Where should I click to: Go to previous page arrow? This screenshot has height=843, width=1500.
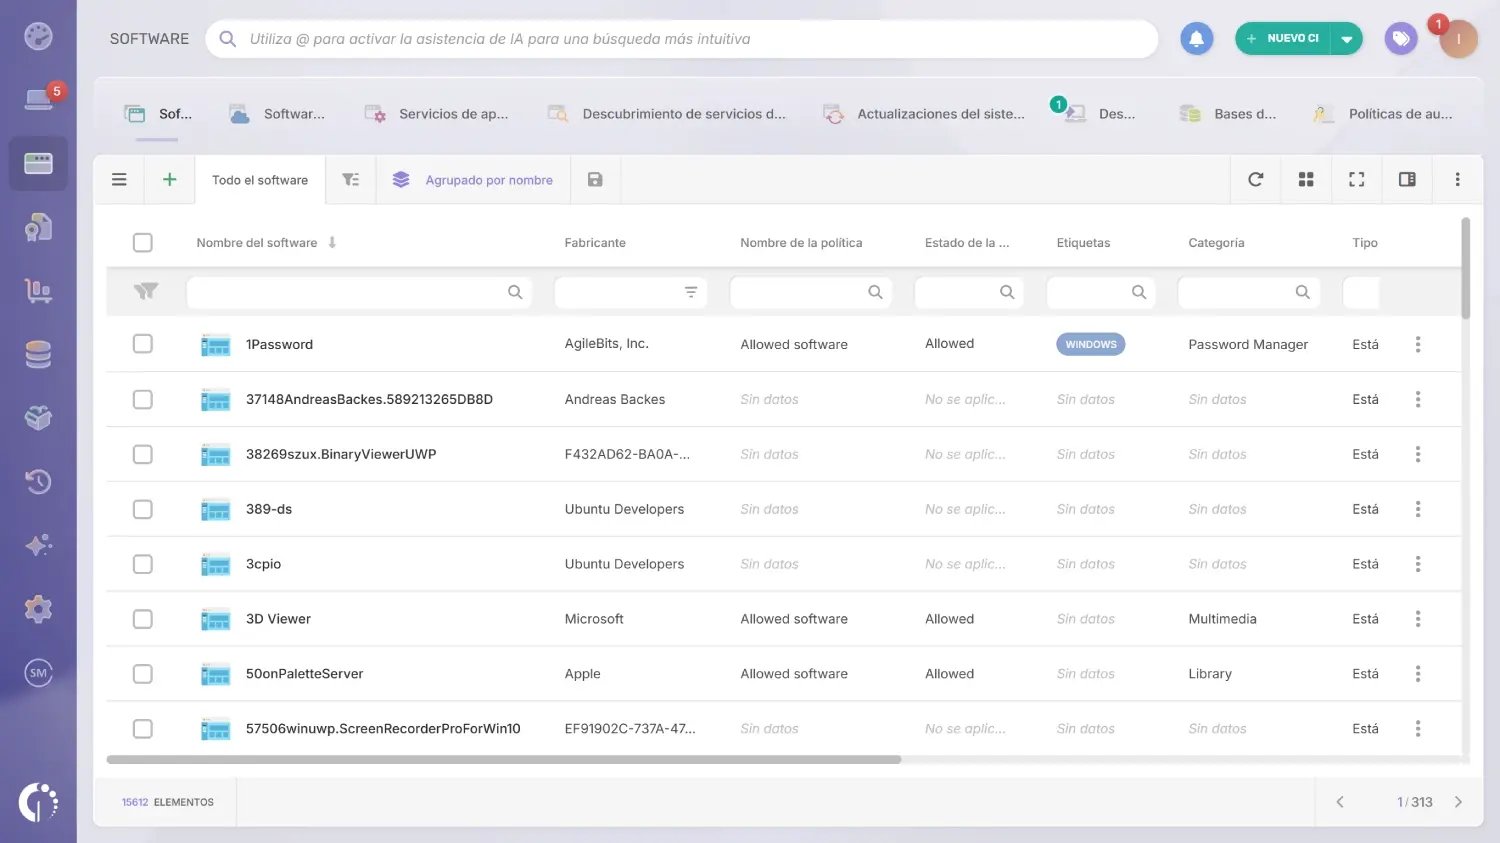(x=1340, y=802)
